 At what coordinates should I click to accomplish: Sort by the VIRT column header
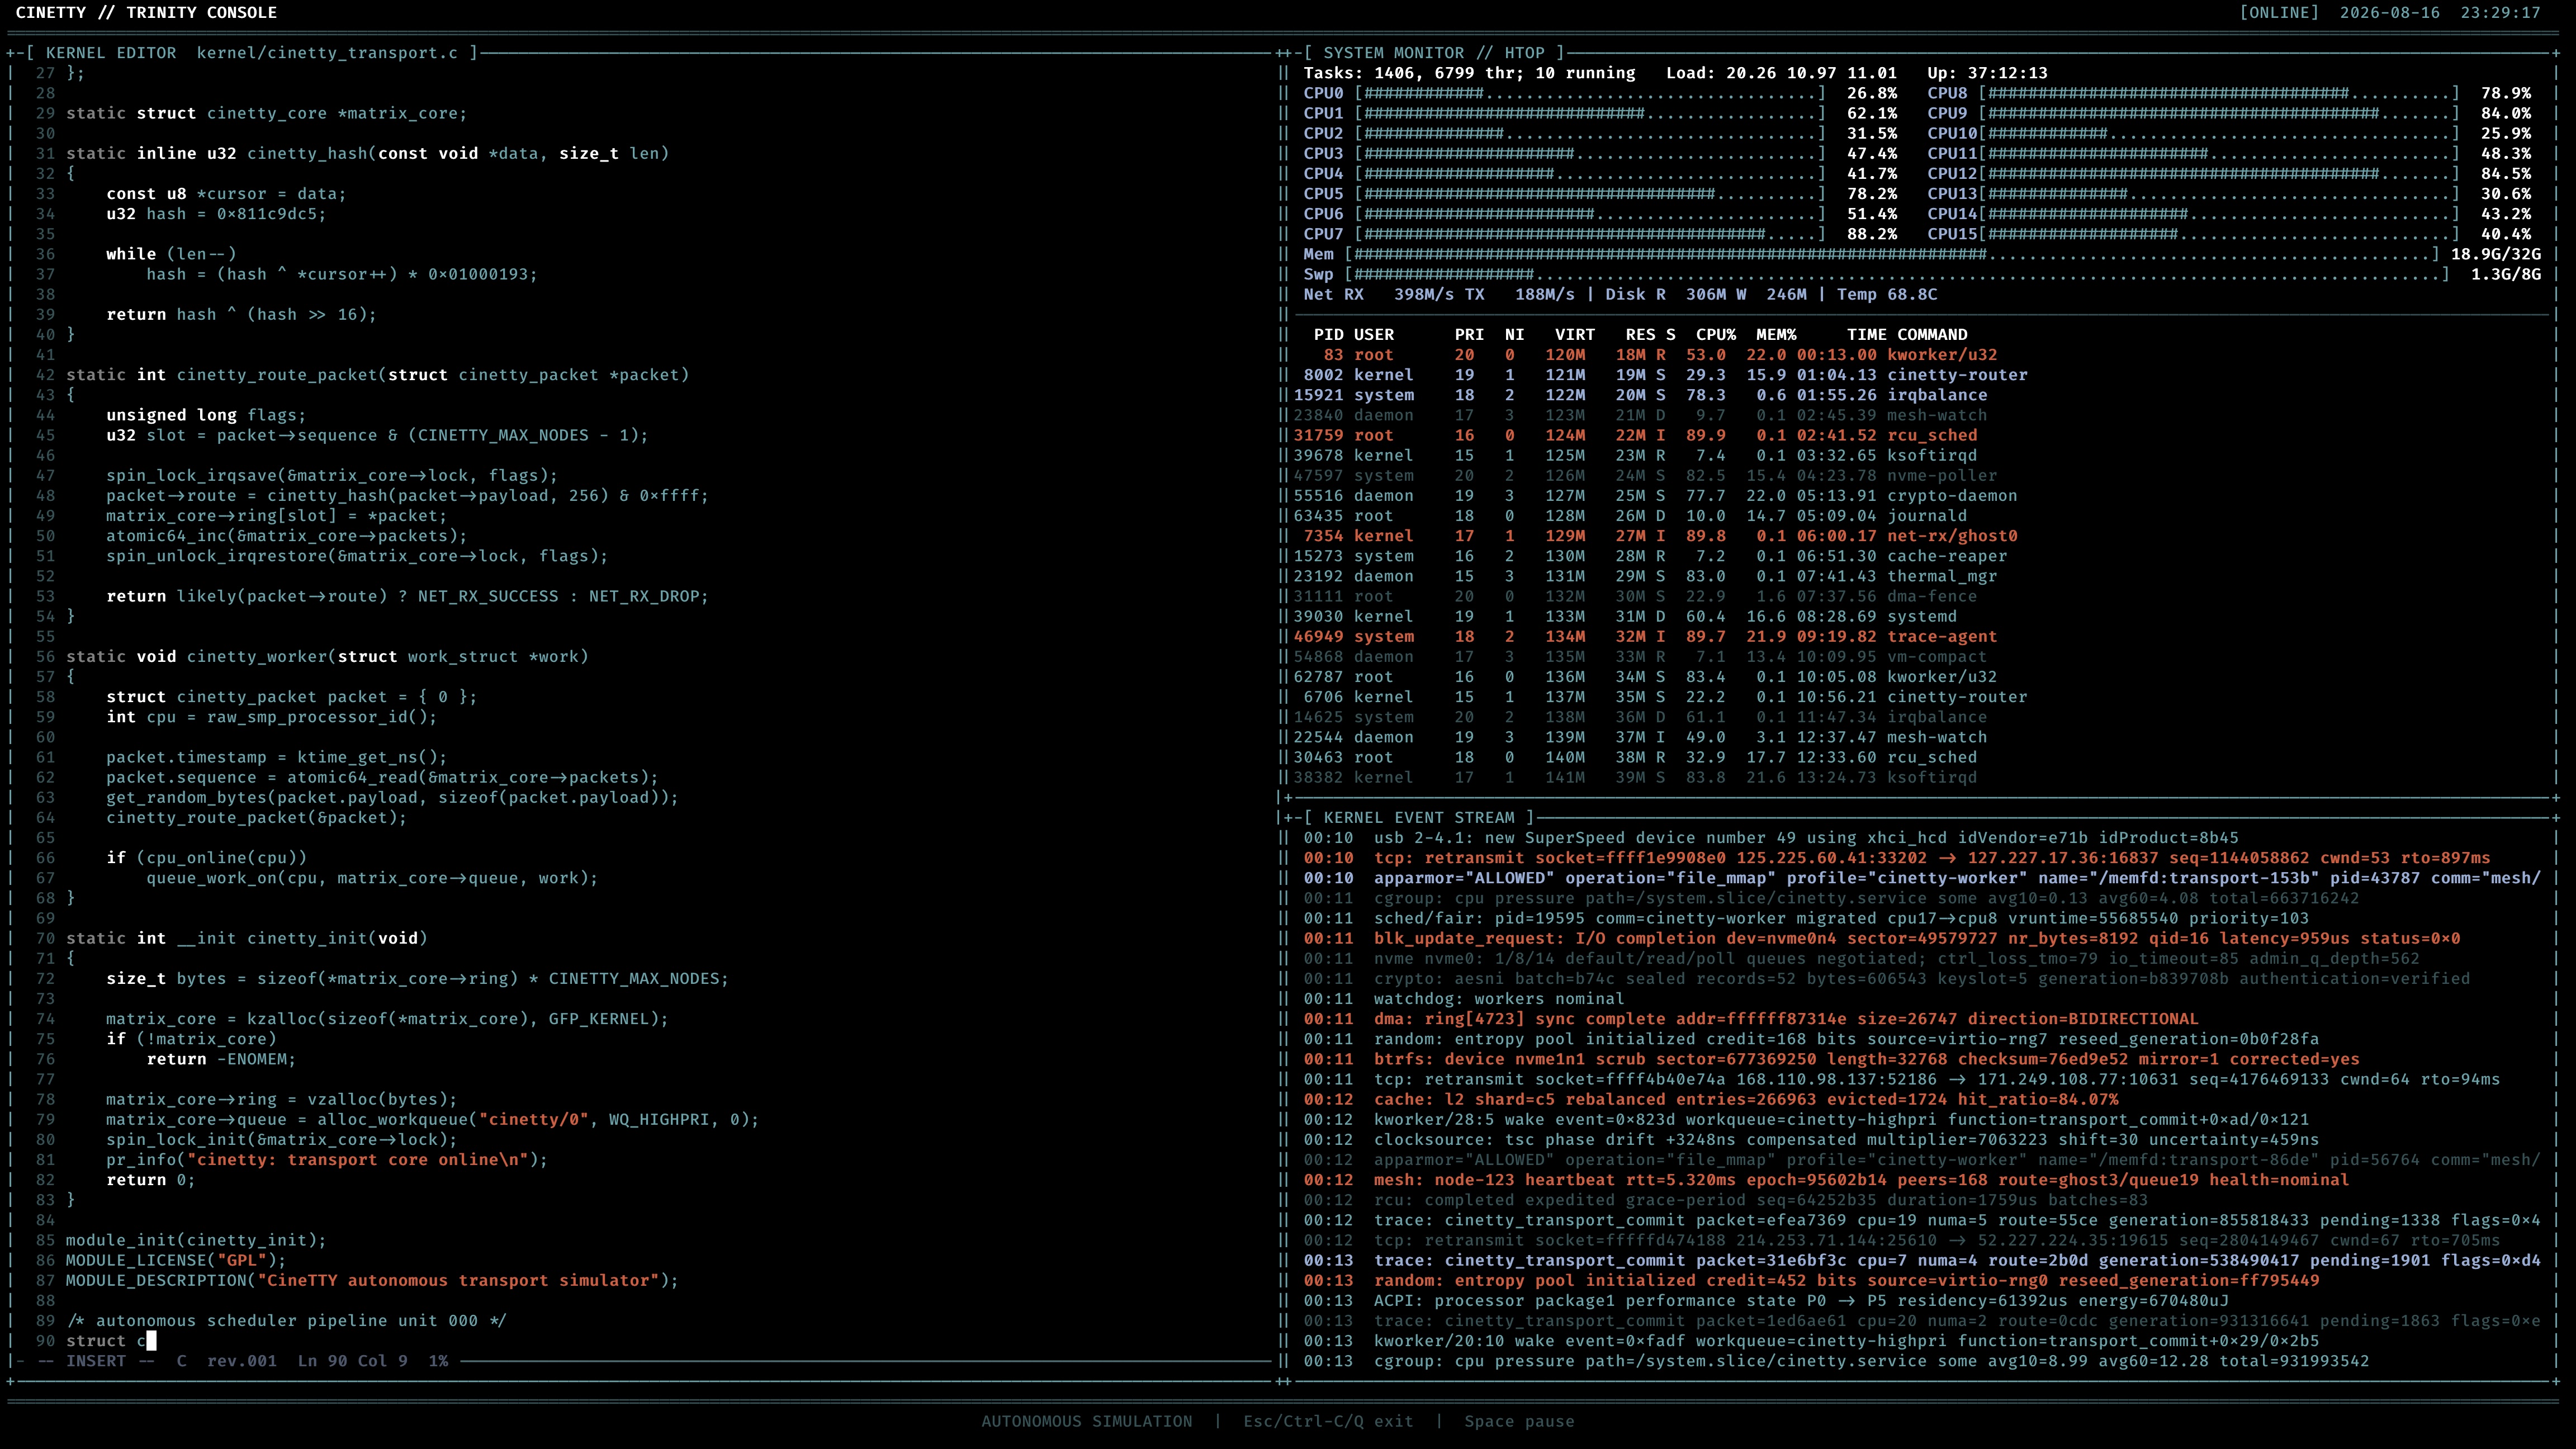click(1575, 335)
